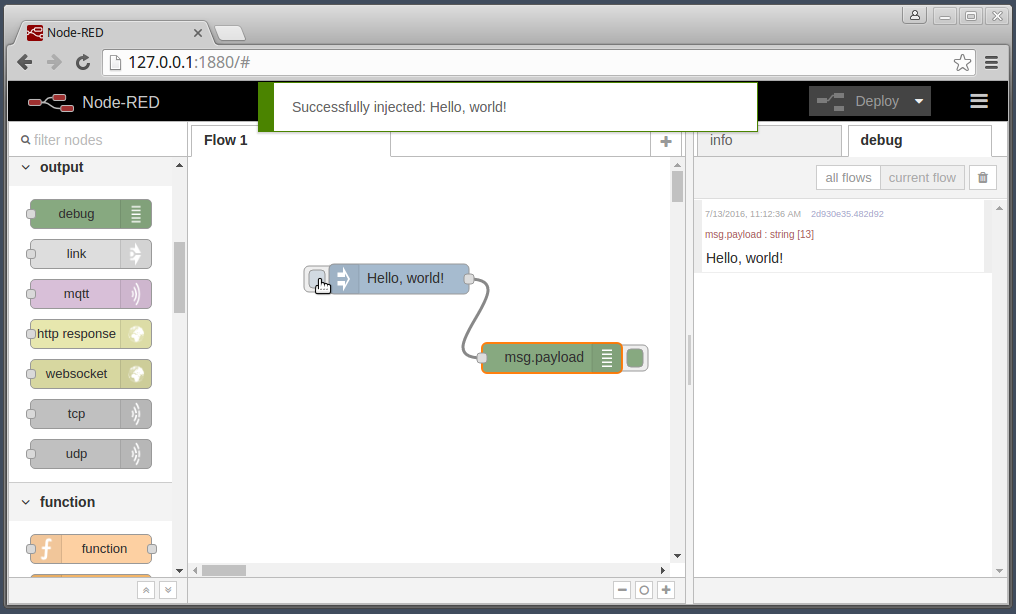Click the palette scroll up arrow
The height and width of the screenshot is (614, 1016).
tap(179, 166)
